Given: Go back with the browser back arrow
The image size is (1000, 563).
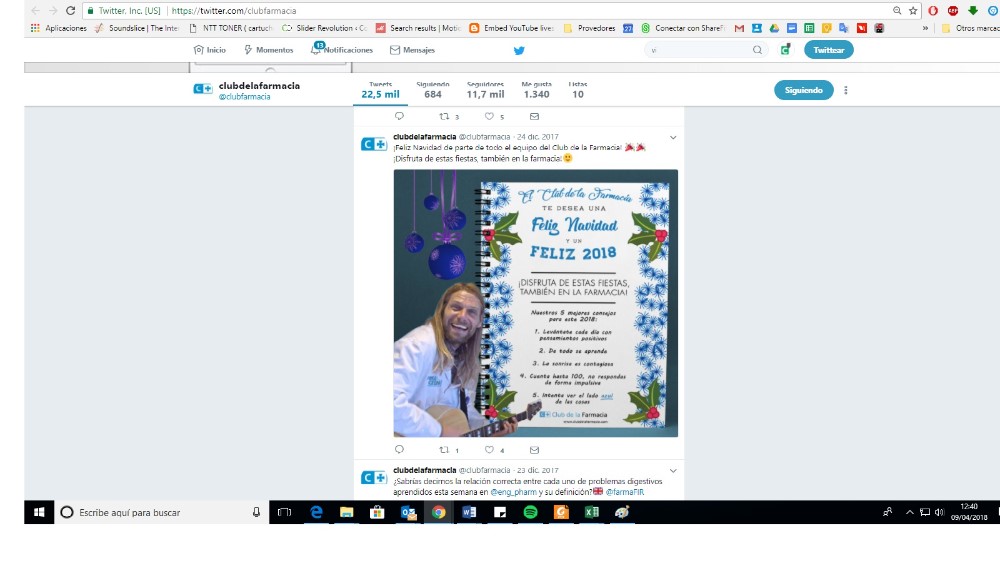Looking at the screenshot, I should tap(35, 11).
